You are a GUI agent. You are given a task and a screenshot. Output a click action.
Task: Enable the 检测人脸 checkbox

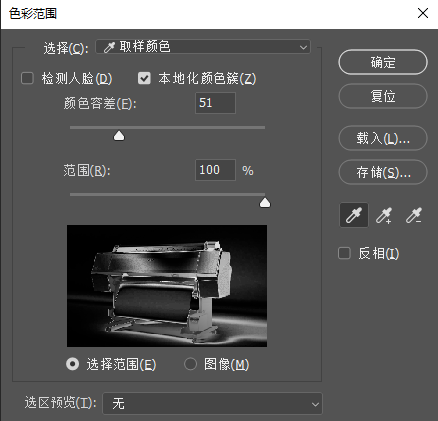[x=27, y=79]
